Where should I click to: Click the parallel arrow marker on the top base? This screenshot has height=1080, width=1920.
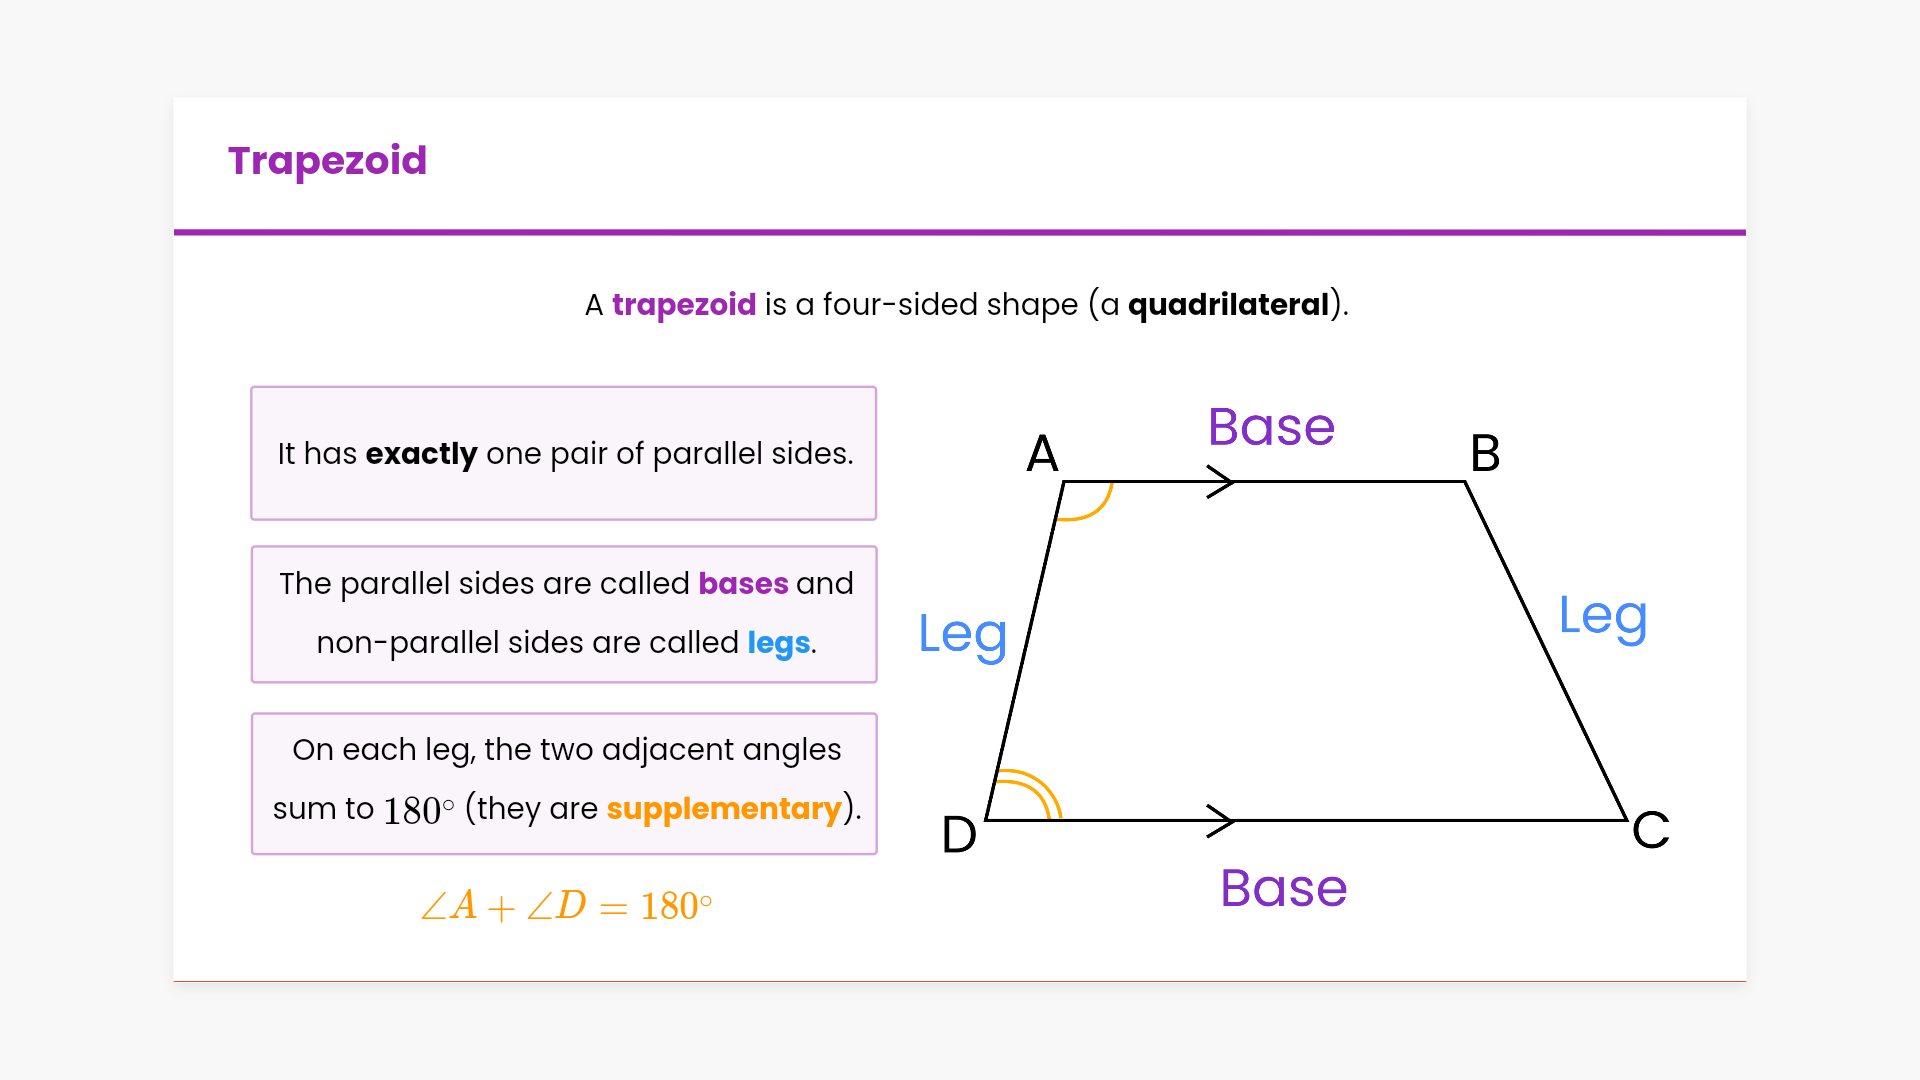point(1220,481)
